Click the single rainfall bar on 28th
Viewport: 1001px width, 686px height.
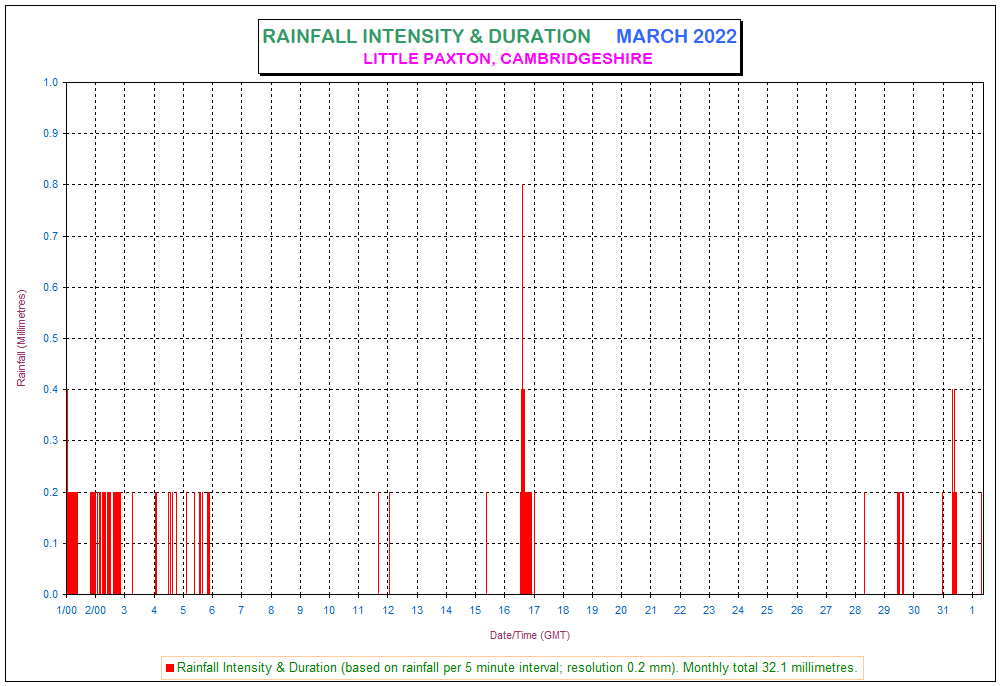point(864,543)
